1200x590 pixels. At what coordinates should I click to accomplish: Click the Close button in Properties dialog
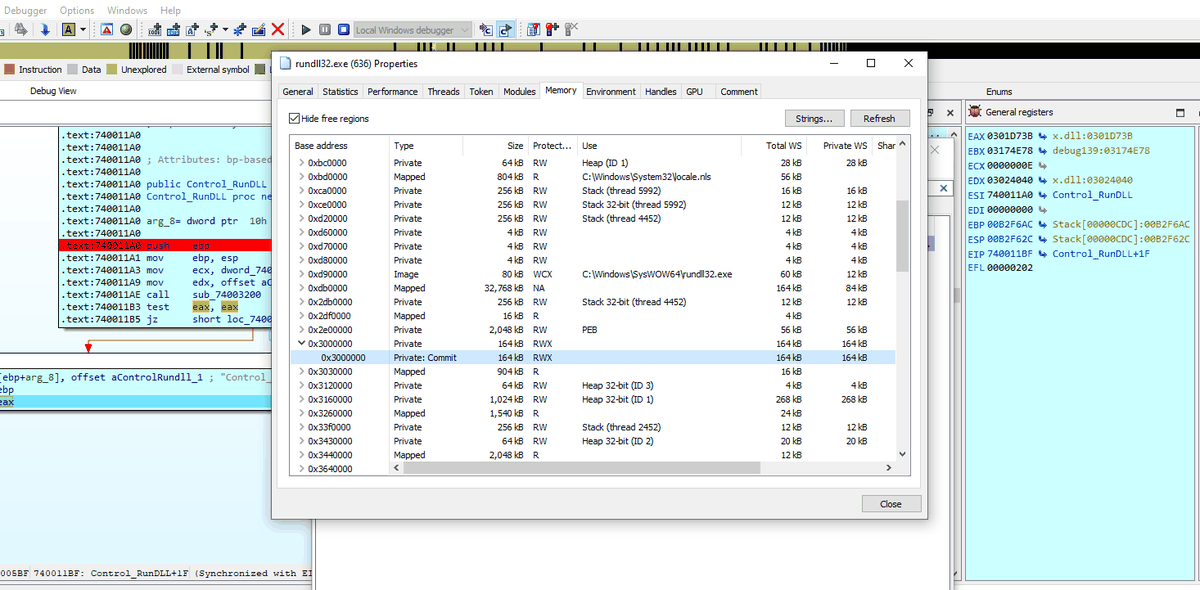point(891,504)
